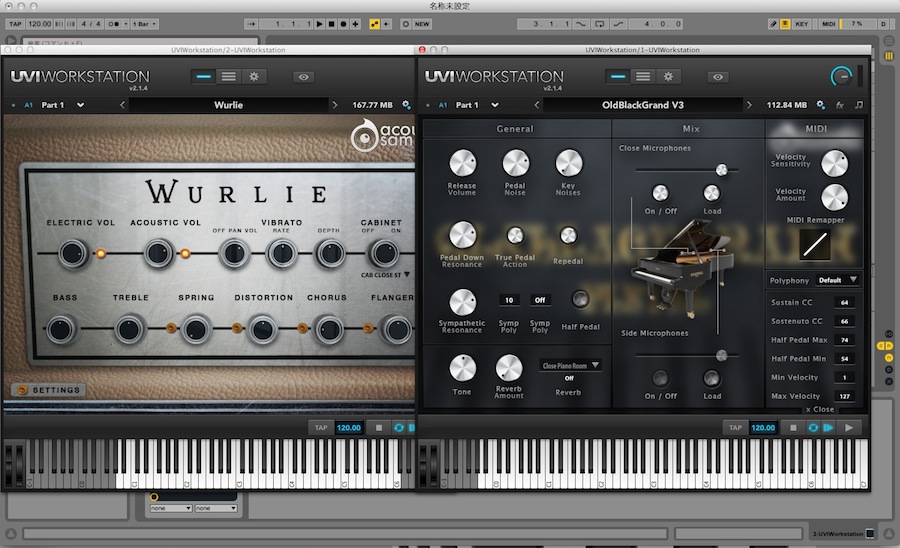Click the MIDI section header
Viewport: 900px width, 548px height.
[816, 129]
